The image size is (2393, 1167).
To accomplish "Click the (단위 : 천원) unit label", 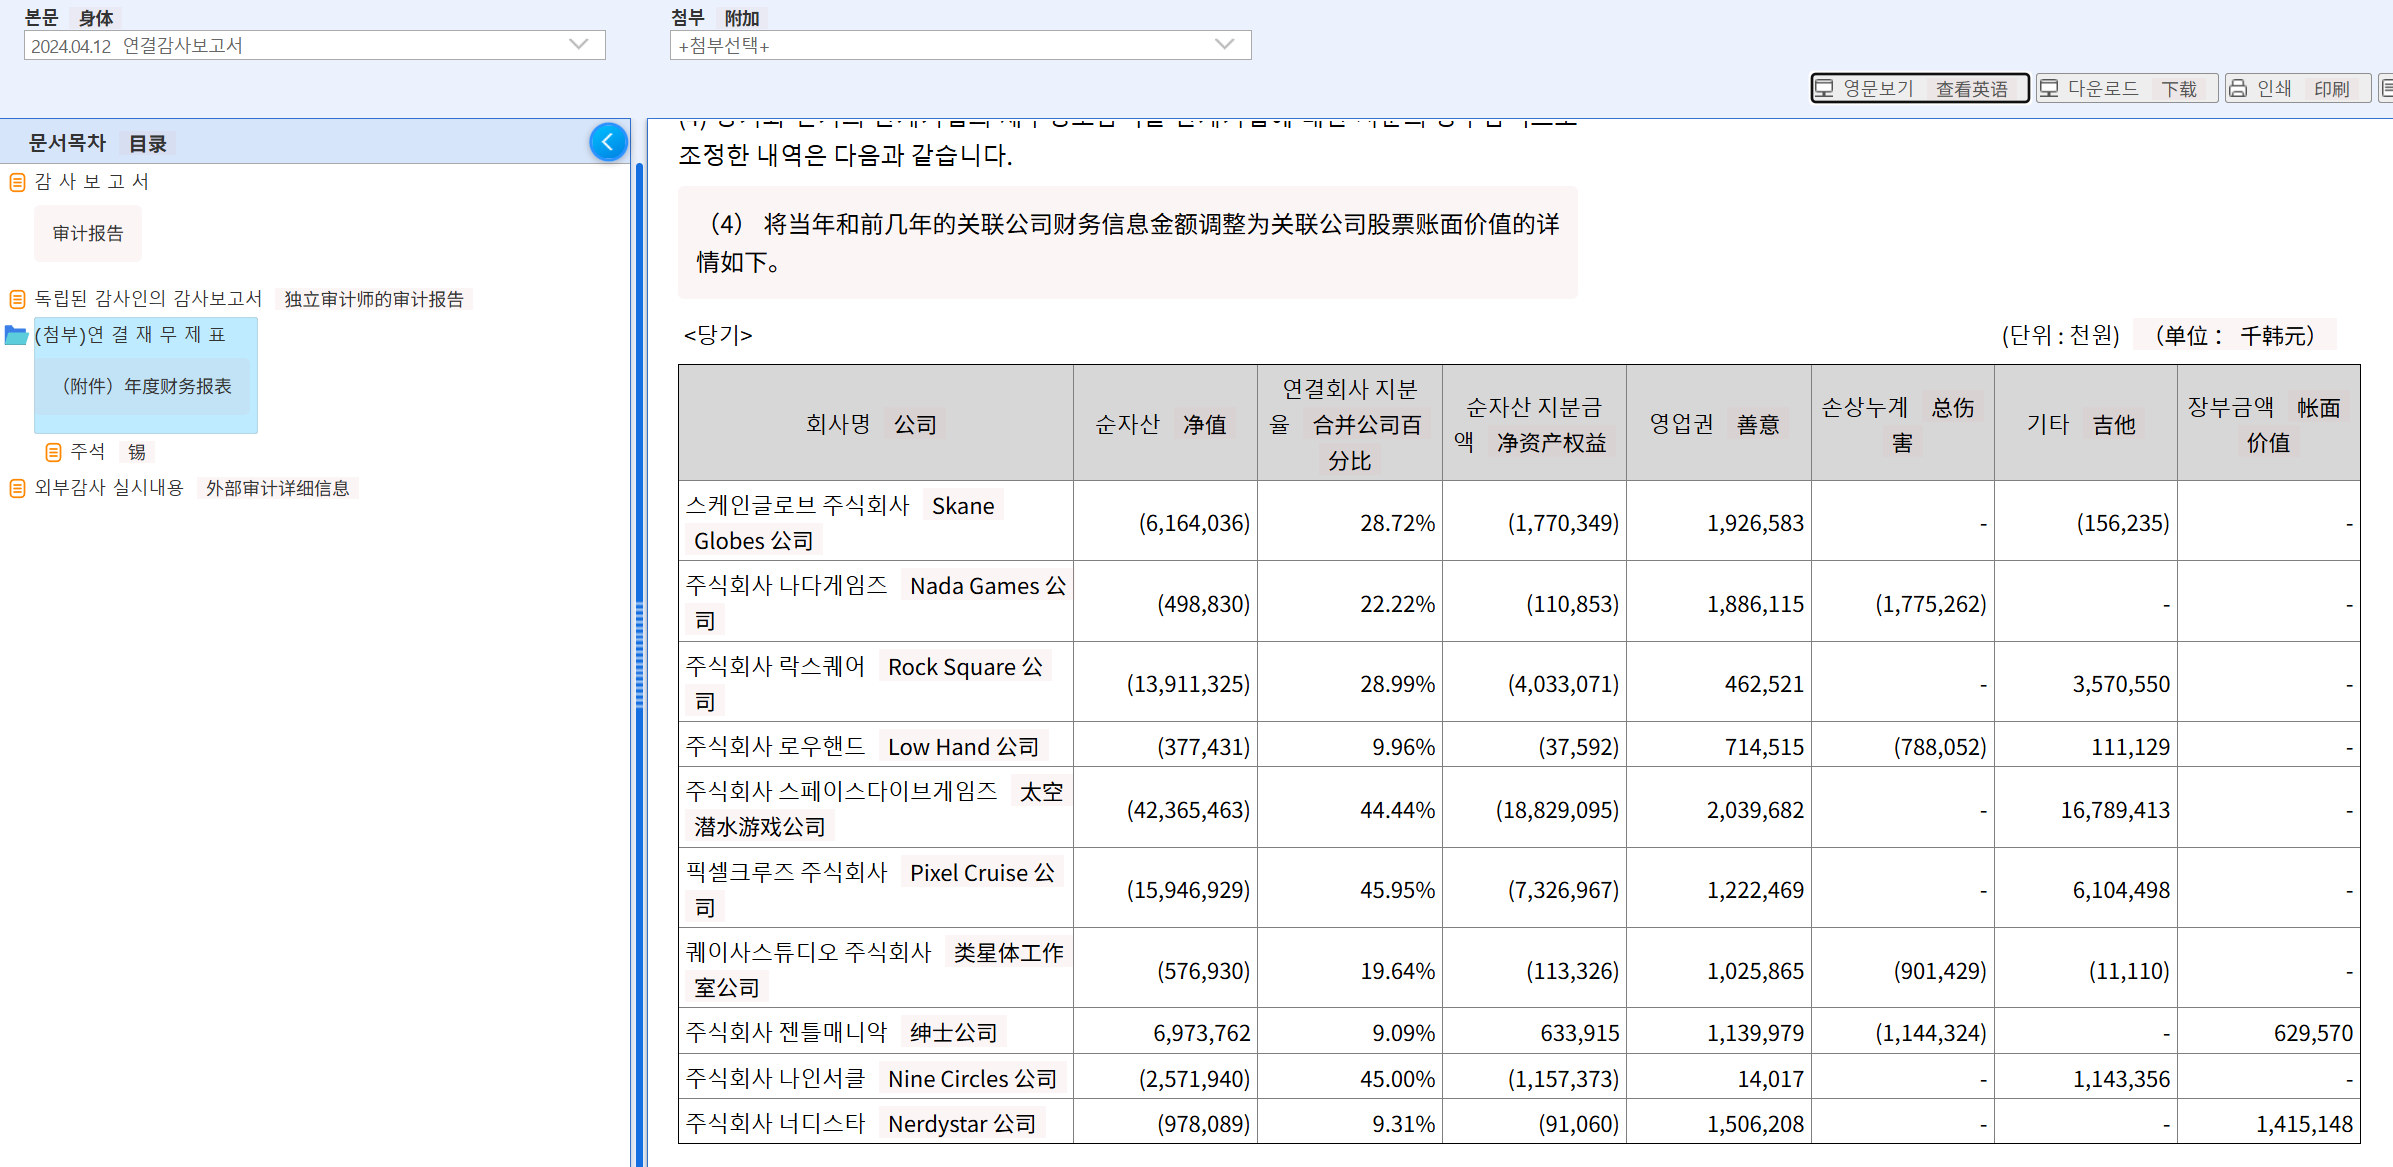I will [x=2060, y=335].
